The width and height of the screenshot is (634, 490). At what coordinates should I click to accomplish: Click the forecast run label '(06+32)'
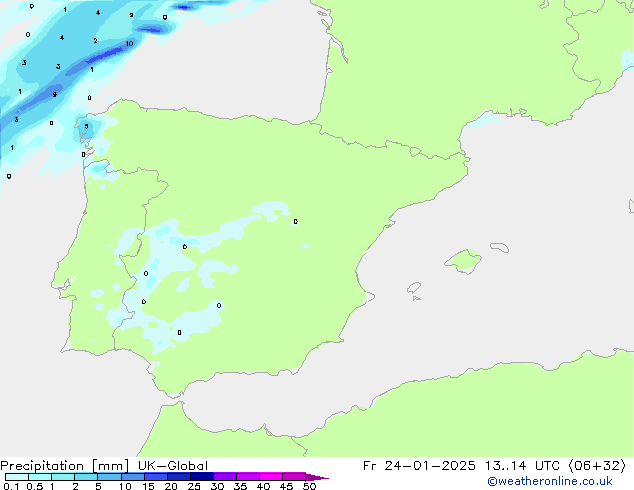(x=597, y=466)
